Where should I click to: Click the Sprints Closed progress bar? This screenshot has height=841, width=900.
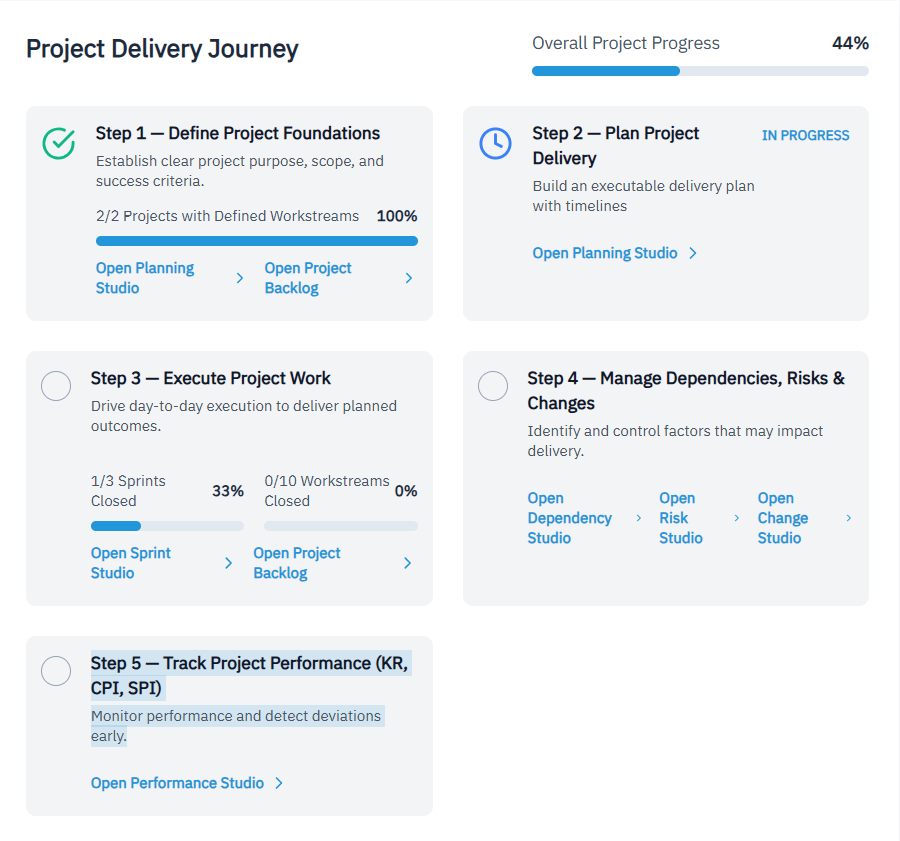point(167,526)
